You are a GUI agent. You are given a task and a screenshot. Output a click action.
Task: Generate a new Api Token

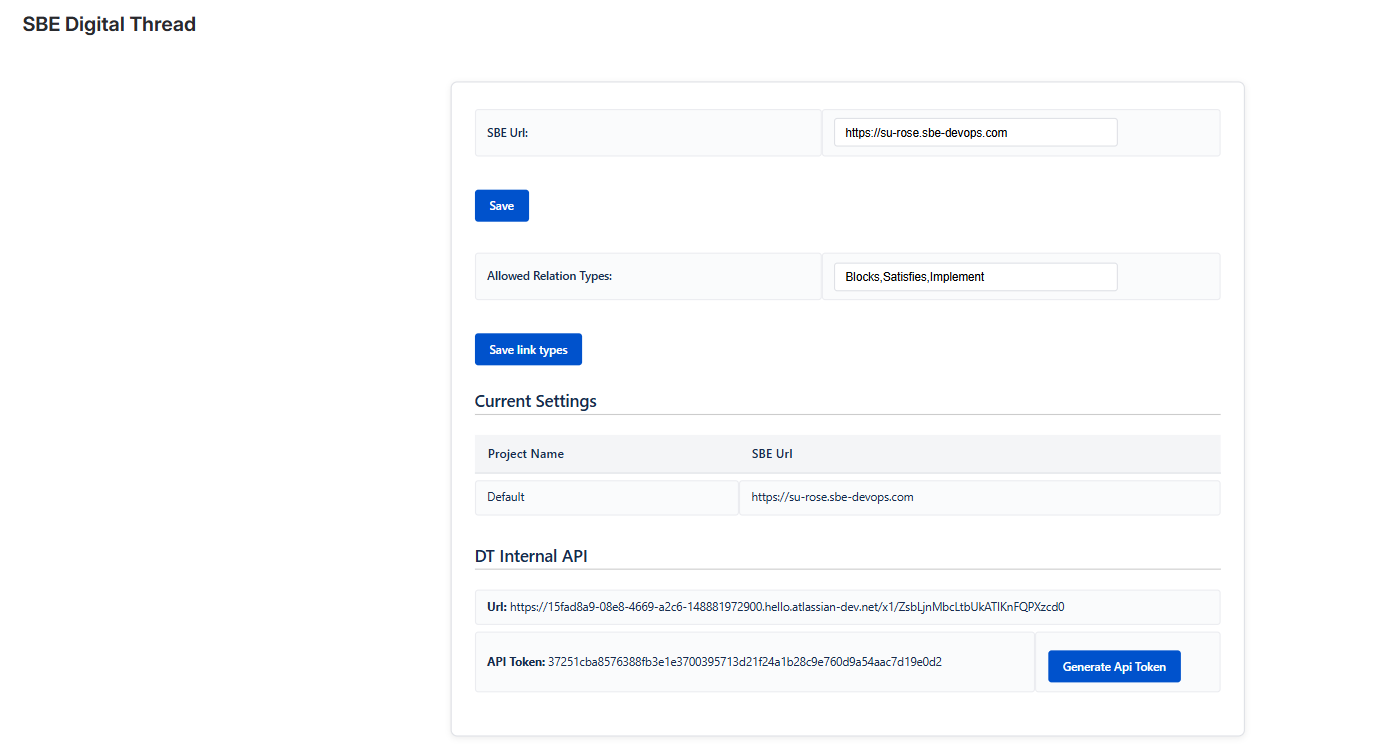tap(1114, 667)
